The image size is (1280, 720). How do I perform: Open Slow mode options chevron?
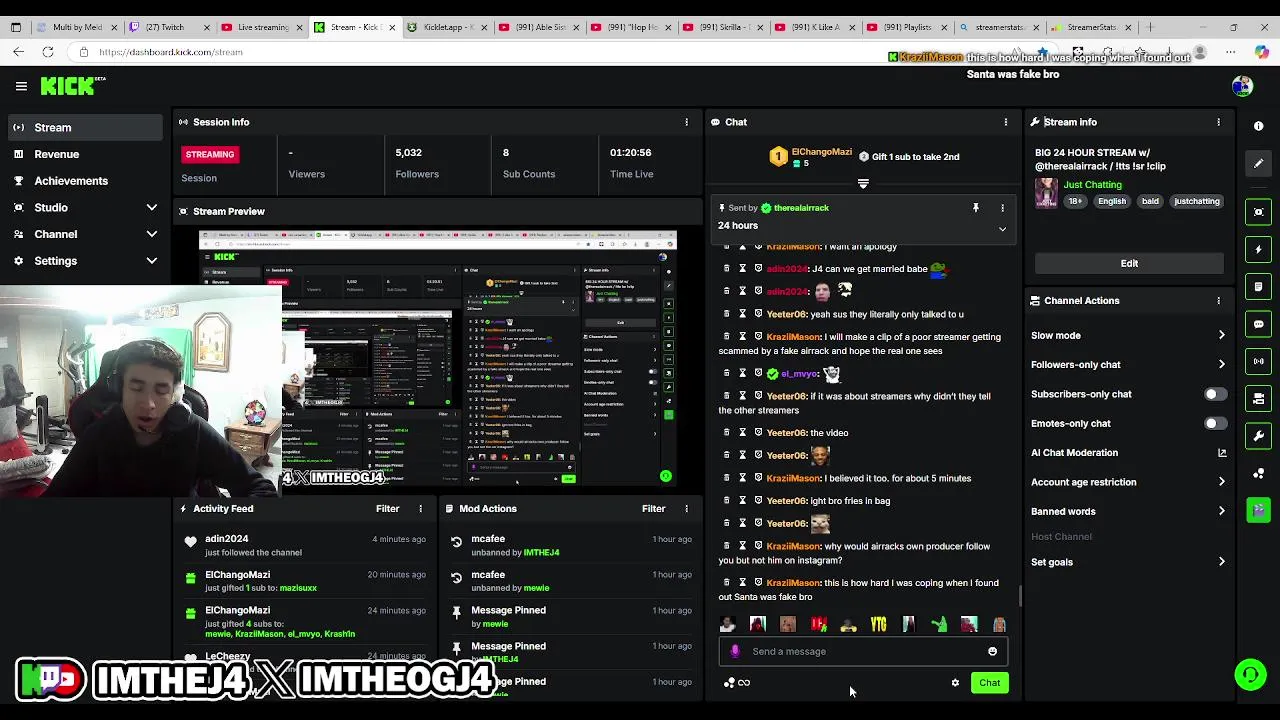pos(1221,336)
